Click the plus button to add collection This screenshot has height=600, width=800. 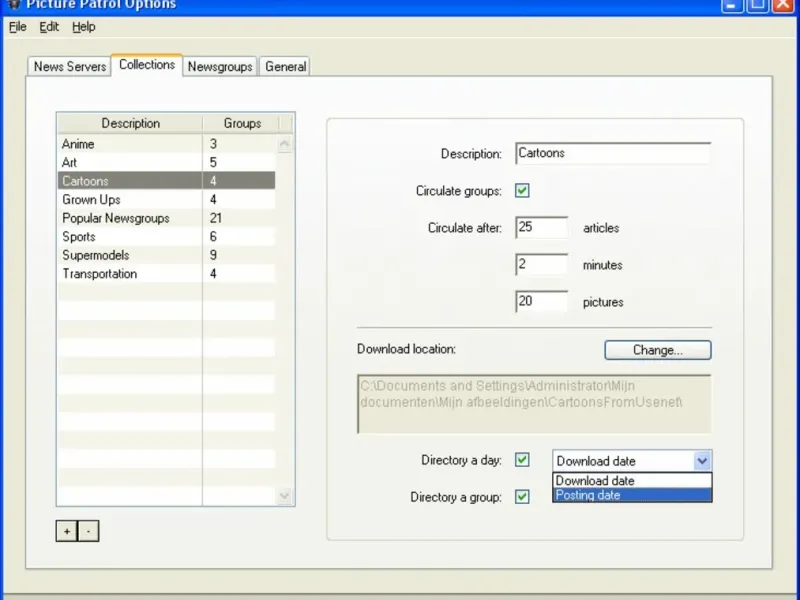pos(67,531)
